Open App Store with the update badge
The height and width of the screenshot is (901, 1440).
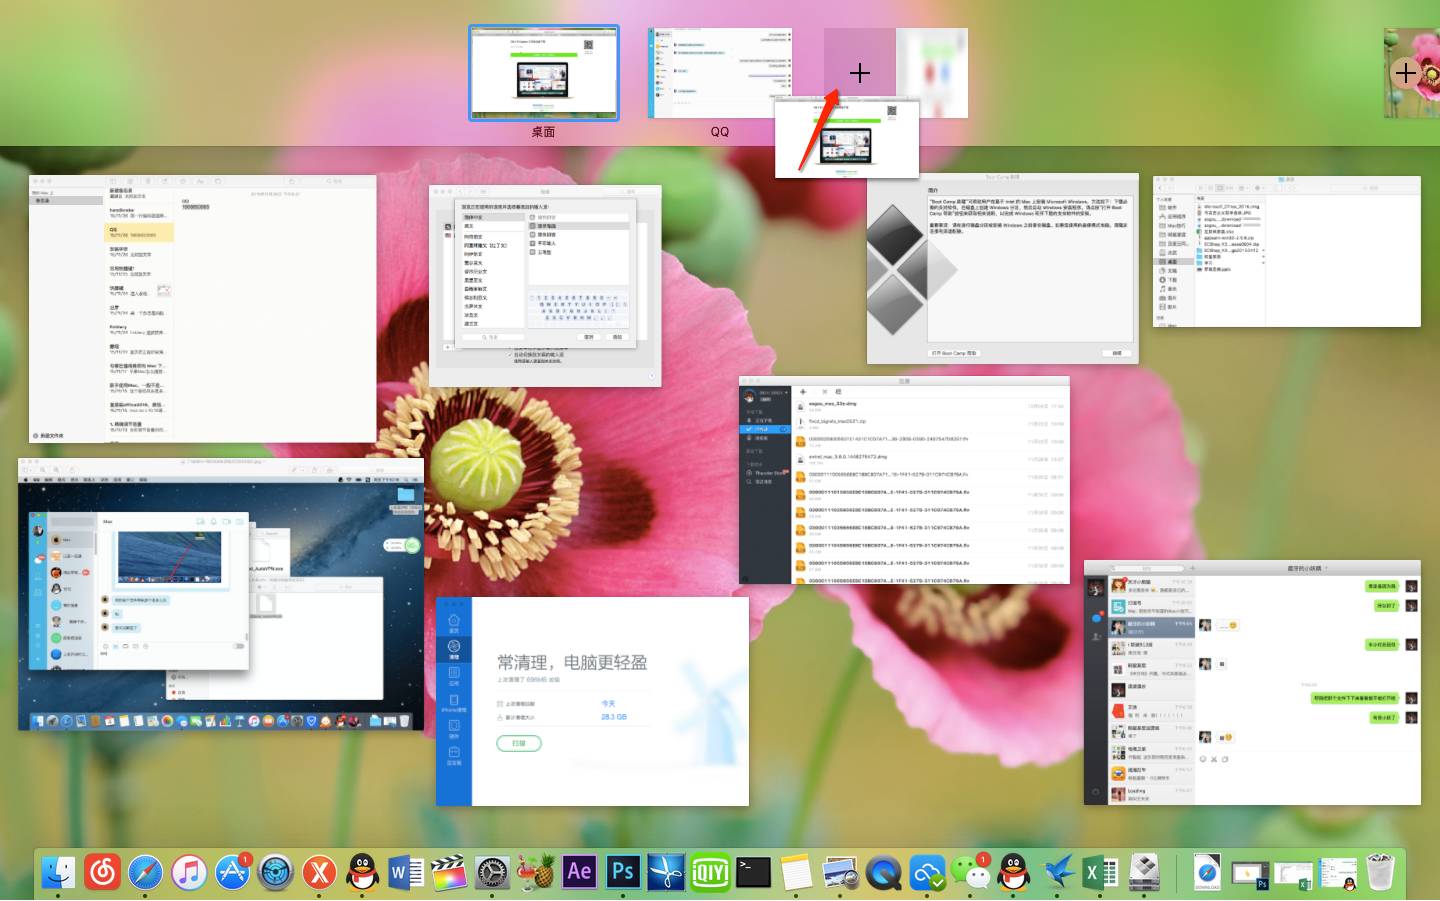pos(232,872)
